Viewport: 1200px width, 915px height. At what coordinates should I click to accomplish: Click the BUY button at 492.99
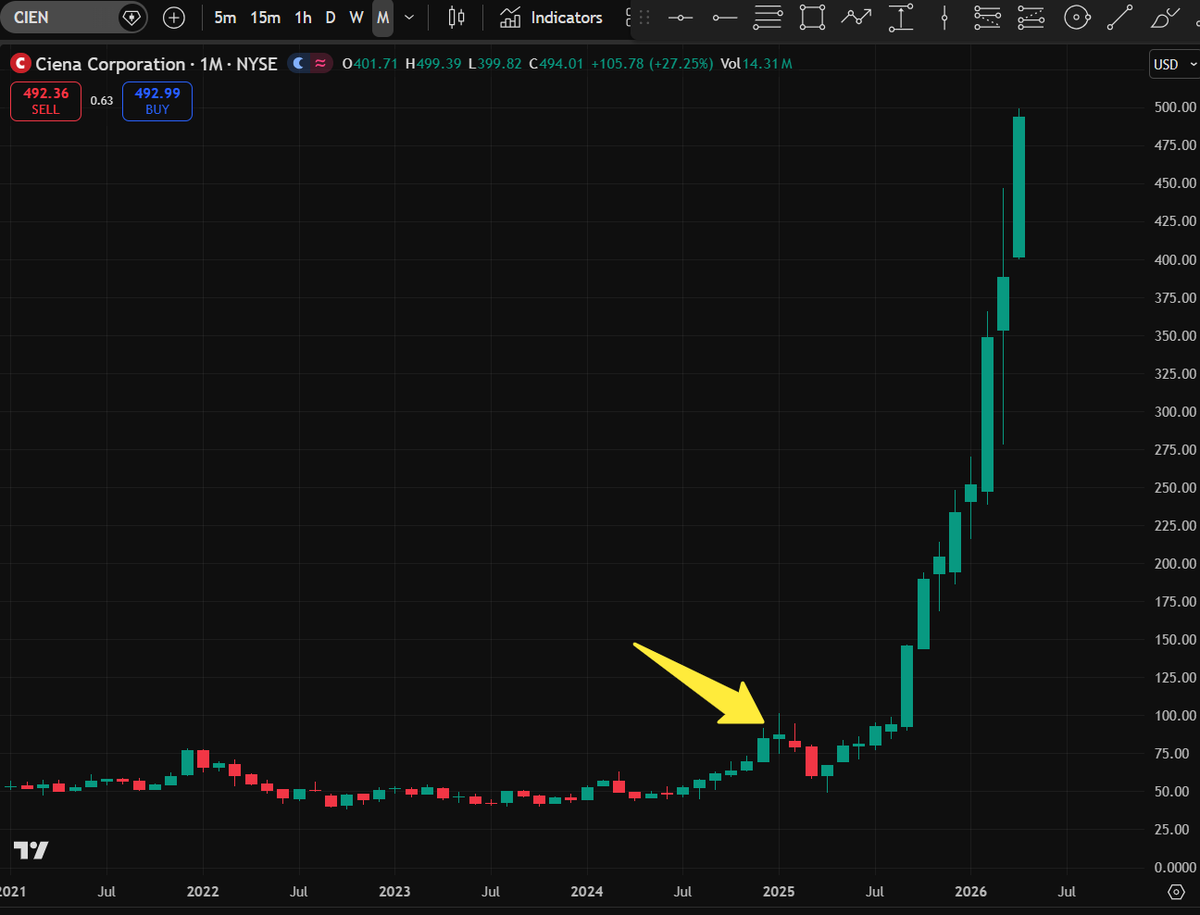[x=157, y=101]
